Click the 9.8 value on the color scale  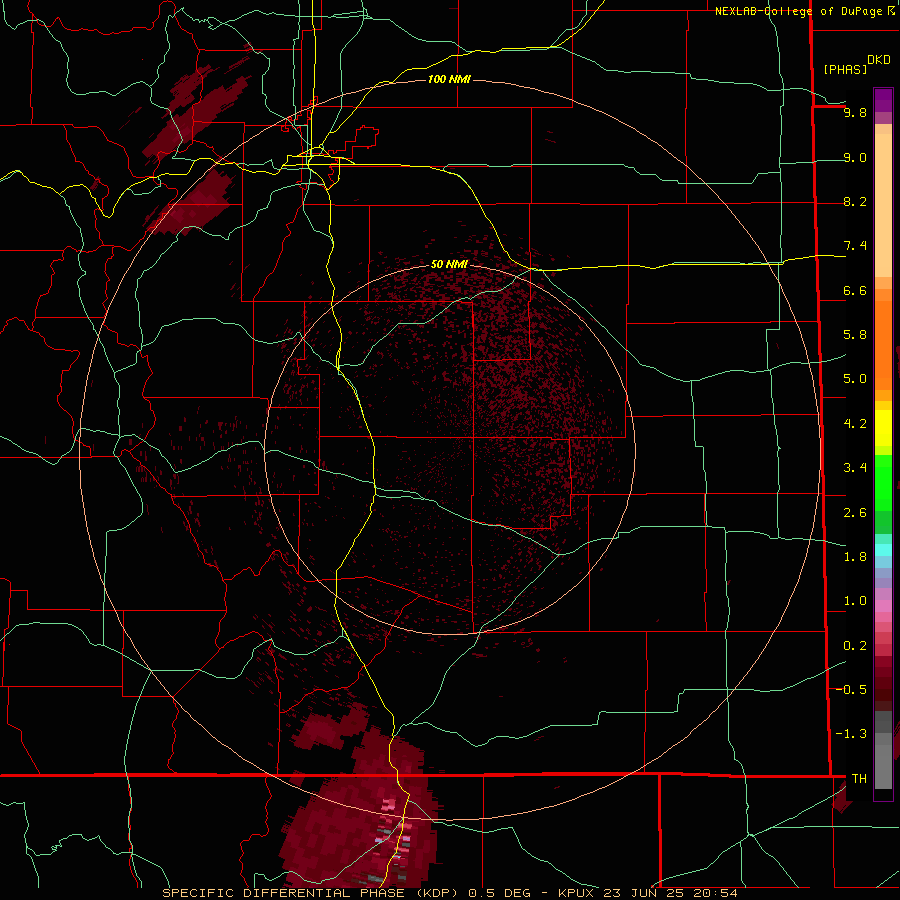tap(855, 112)
